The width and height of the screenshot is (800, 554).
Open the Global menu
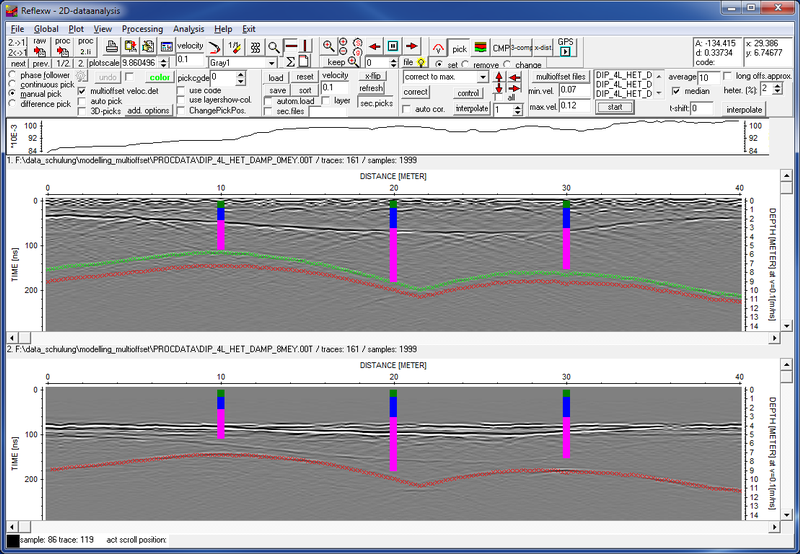[x=46, y=29]
